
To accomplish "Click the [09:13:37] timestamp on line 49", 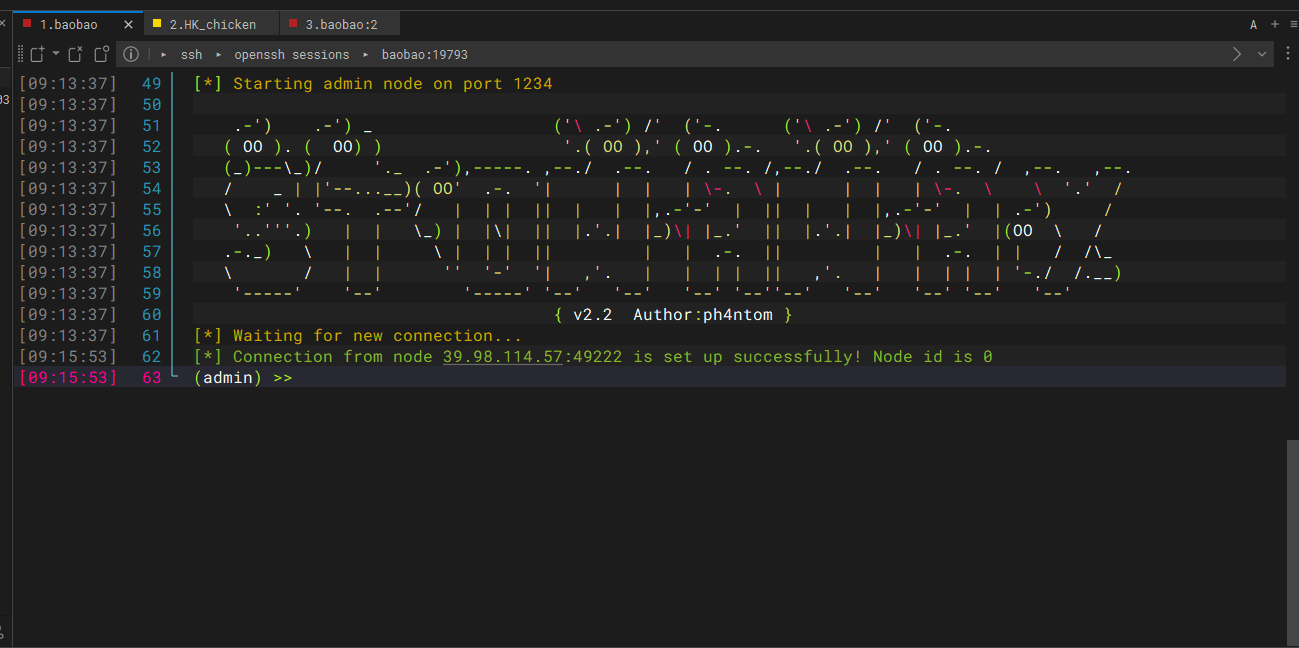I will 68,84.
